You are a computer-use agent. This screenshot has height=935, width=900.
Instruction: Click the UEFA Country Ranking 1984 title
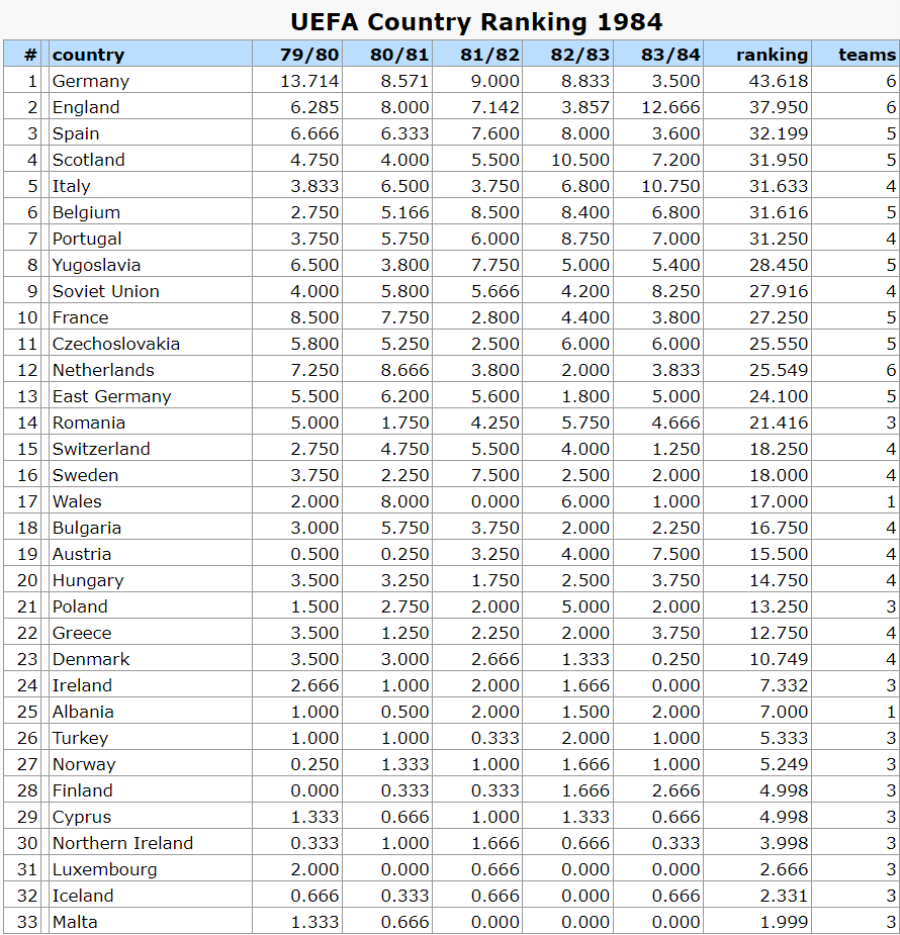click(x=476, y=22)
